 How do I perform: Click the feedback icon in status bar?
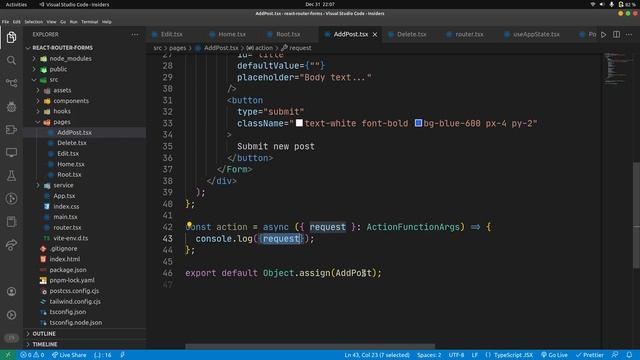[x=615, y=355]
